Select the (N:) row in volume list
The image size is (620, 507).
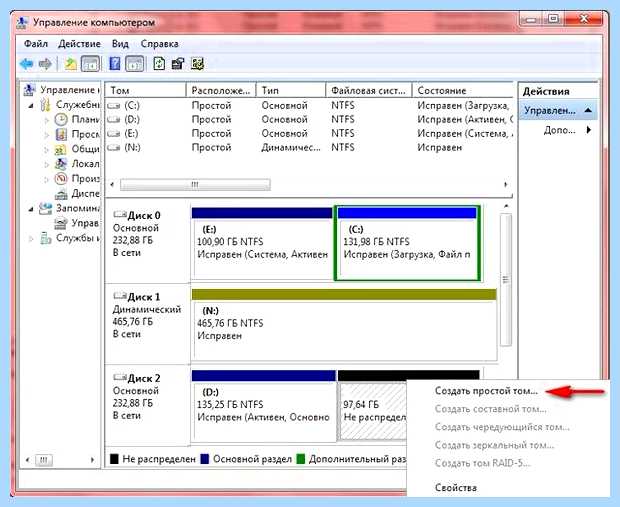point(309,148)
